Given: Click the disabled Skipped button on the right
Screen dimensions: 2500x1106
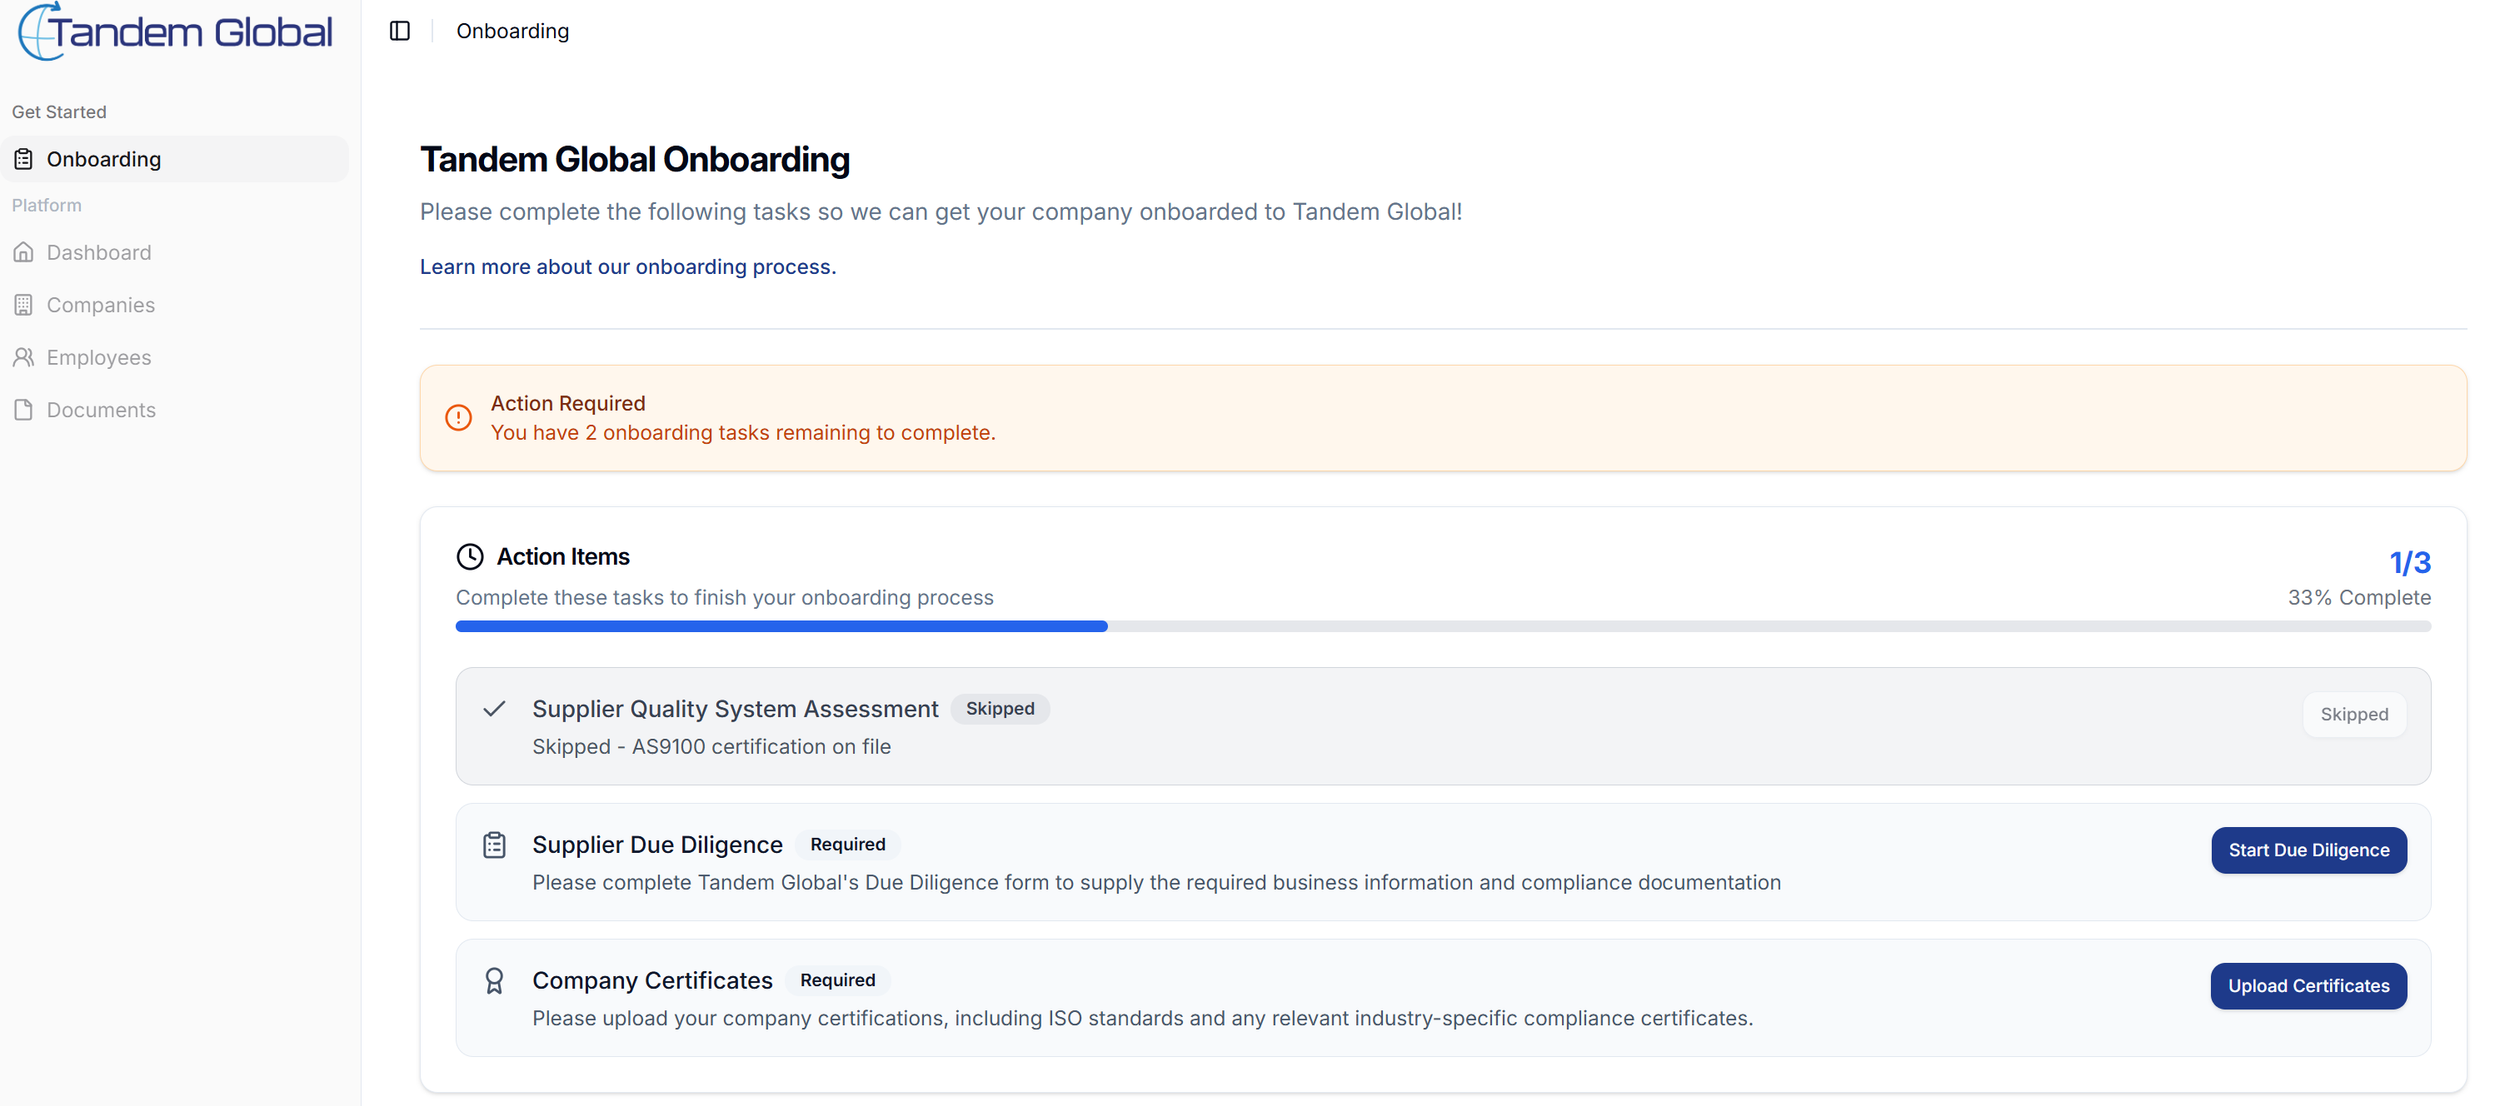Looking at the screenshot, I should pyautogui.click(x=2353, y=714).
